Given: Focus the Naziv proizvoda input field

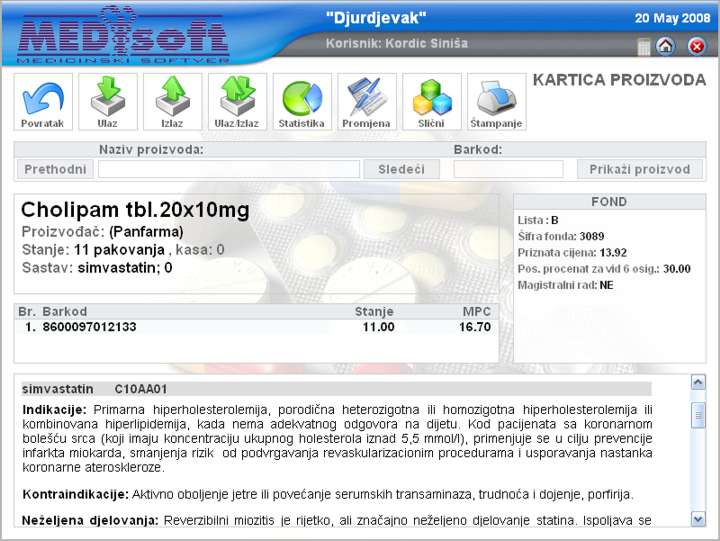Looking at the screenshot, I should pyautogui.click(x=229, y=169).
